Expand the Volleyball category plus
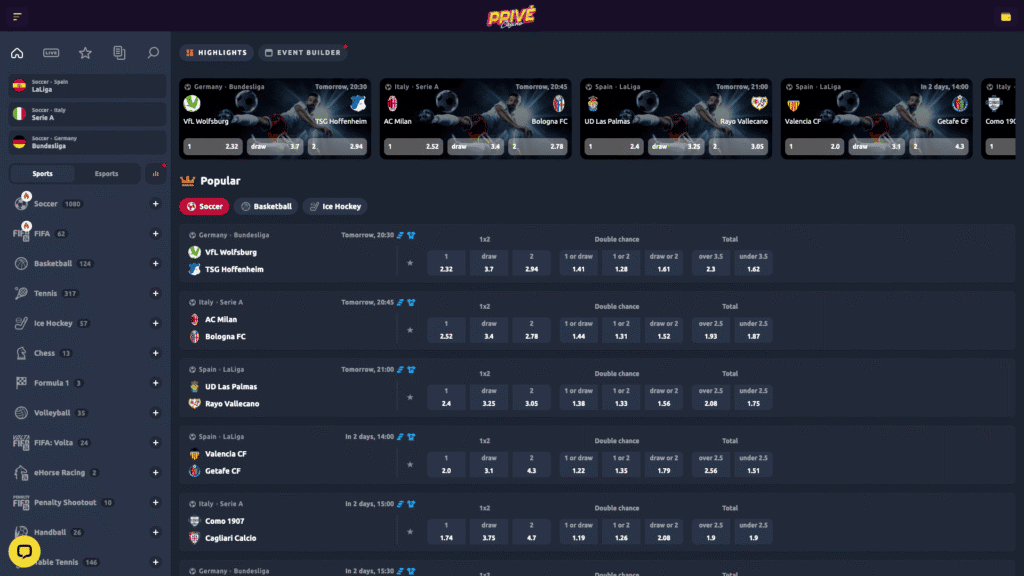 155,413
